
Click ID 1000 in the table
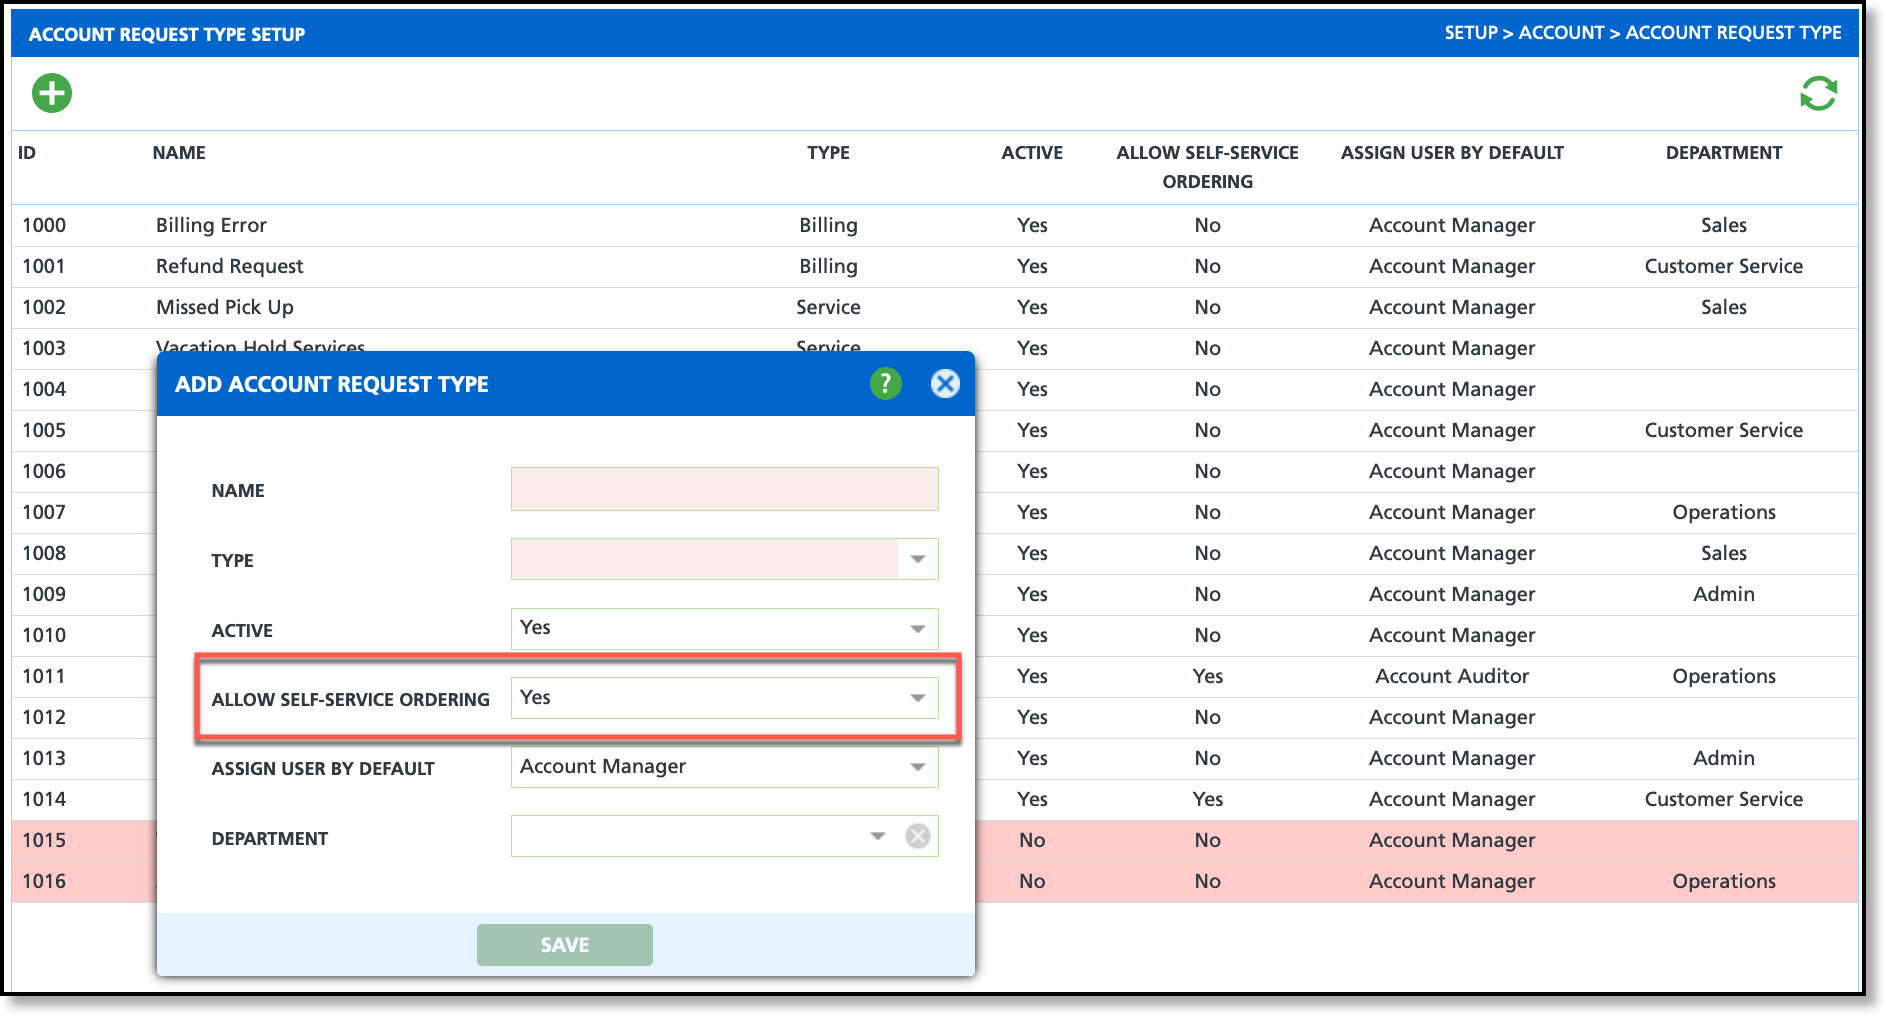point(44,225)
